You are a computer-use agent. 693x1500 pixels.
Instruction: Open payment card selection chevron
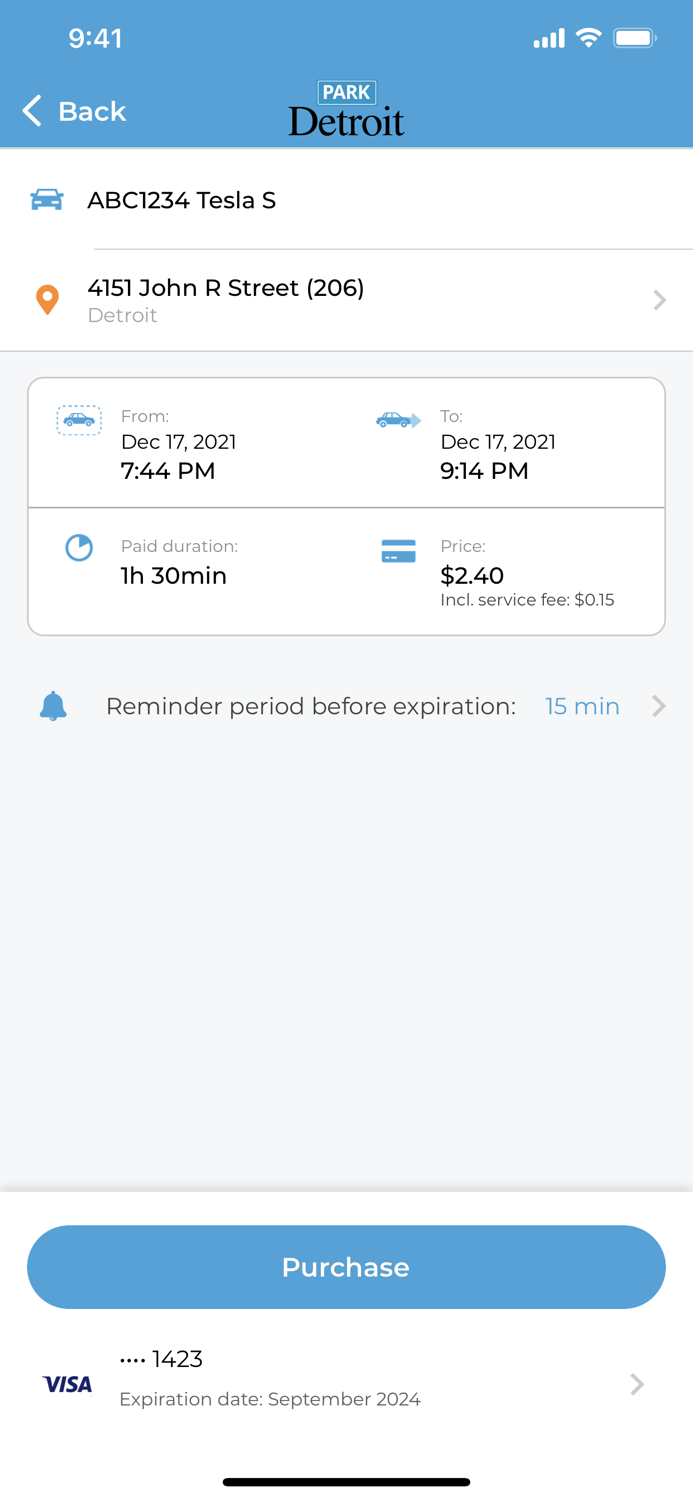tap(637, 1384)
